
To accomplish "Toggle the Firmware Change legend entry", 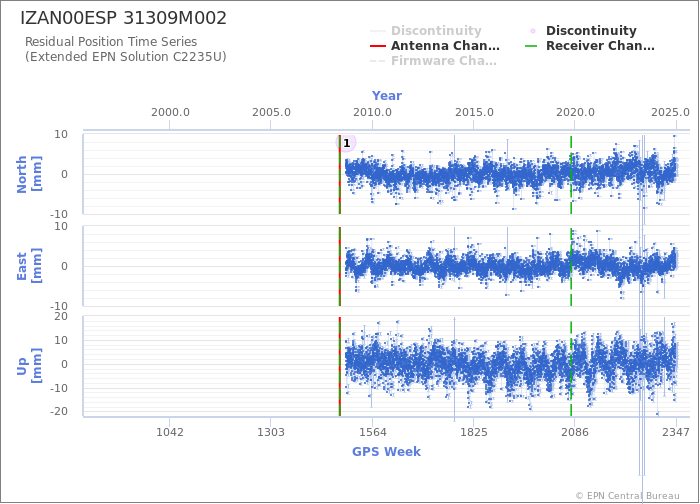I will tap(433, 61).
